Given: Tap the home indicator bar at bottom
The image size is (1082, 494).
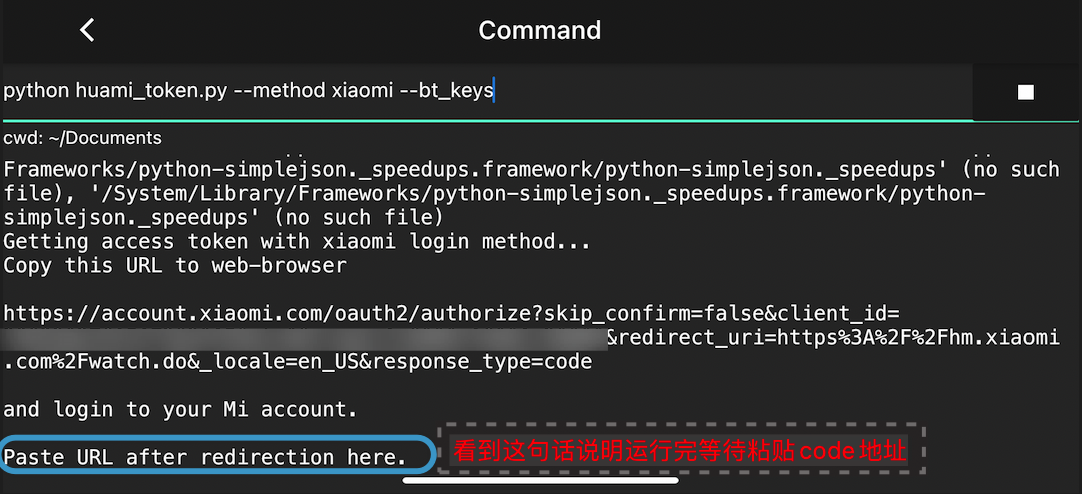Looking at the screenshot, I should [540, 480].
